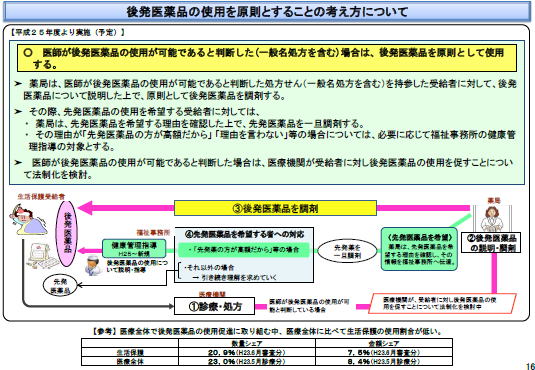Click the green 「先発薬の方が高額だから」等の場合 bar

click(244, 250)
